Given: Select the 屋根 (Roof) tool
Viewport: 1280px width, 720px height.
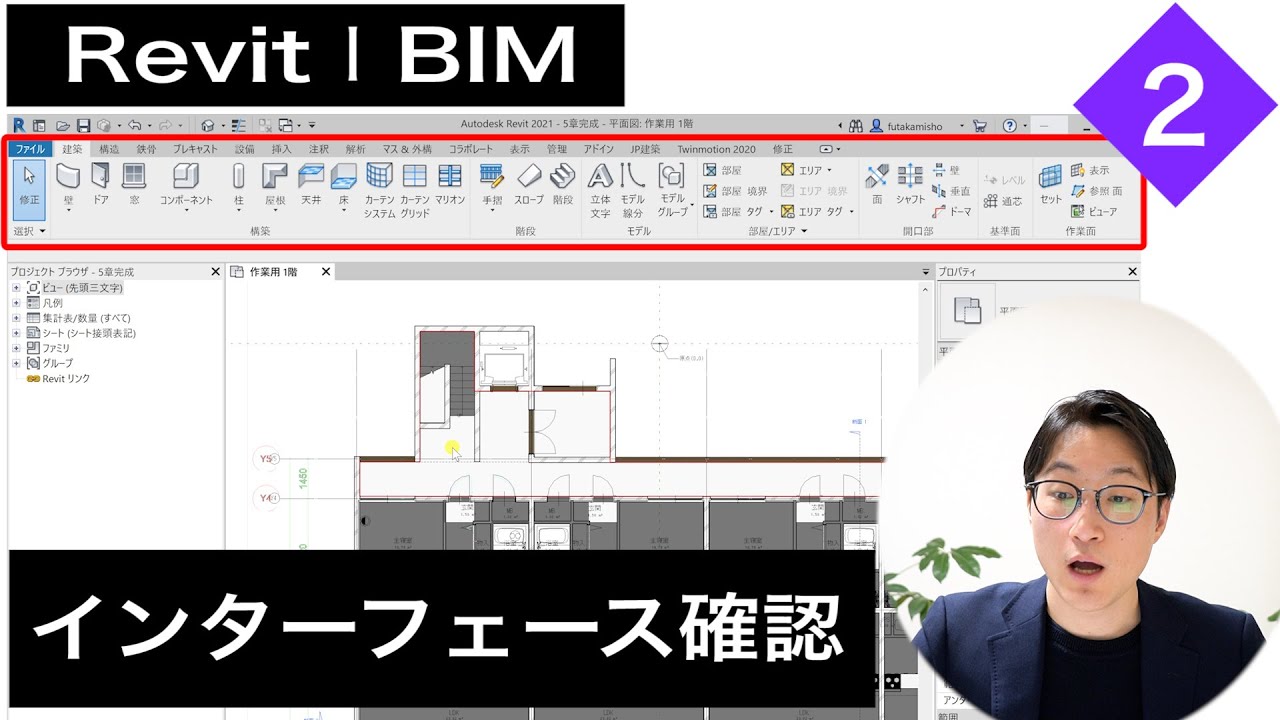Looking at the screenshot, I should 275,187.
